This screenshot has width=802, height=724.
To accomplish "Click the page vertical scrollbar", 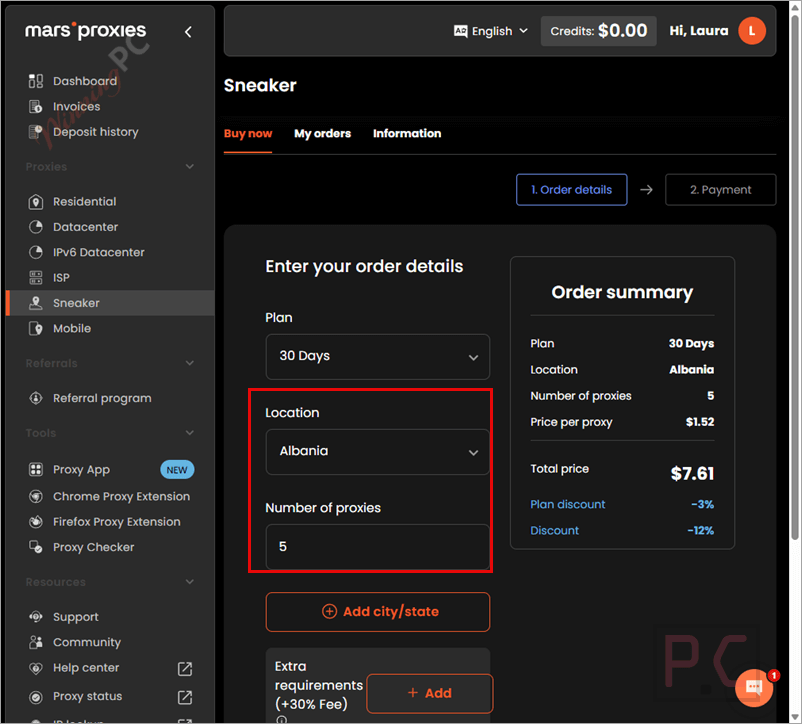I will (x=795, y=276).
